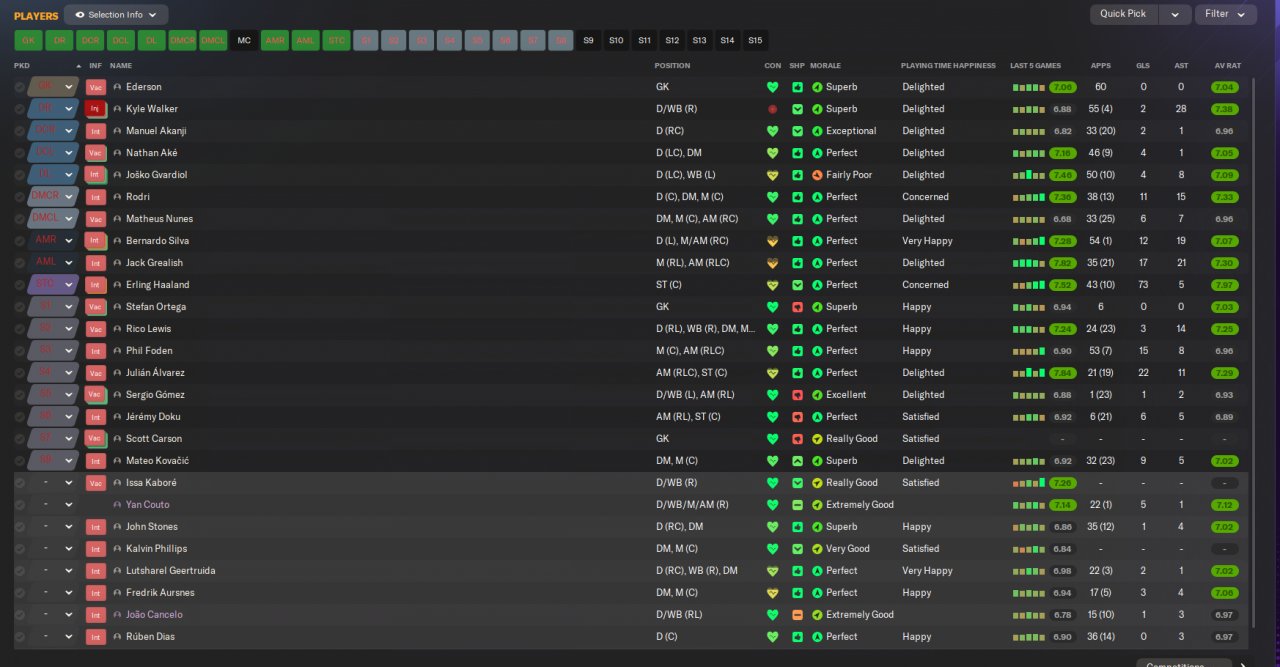Open Erling Haaland's player name link
Viewport: 1280px width, 667px height.
click(x=157, y=285)
